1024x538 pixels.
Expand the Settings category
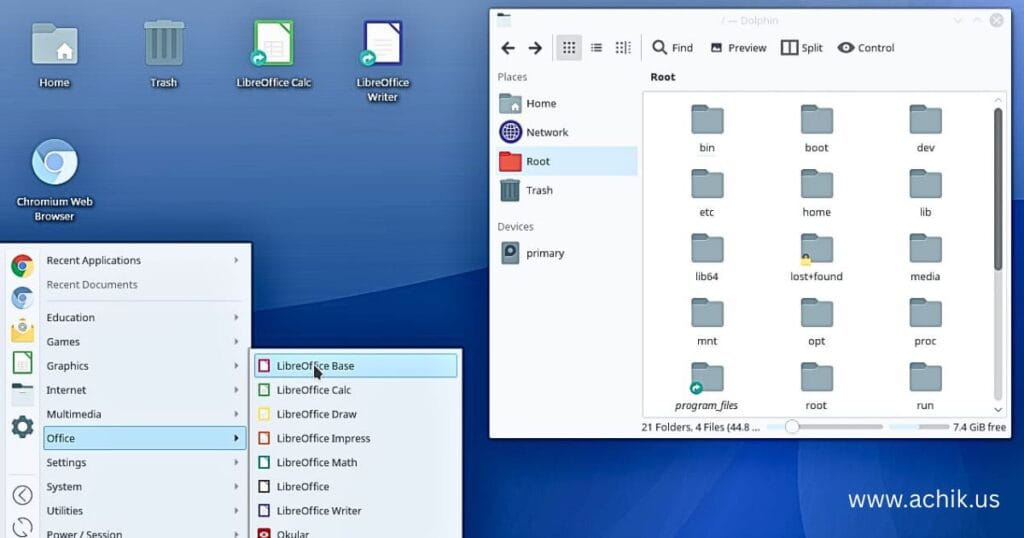click(144, 462)
